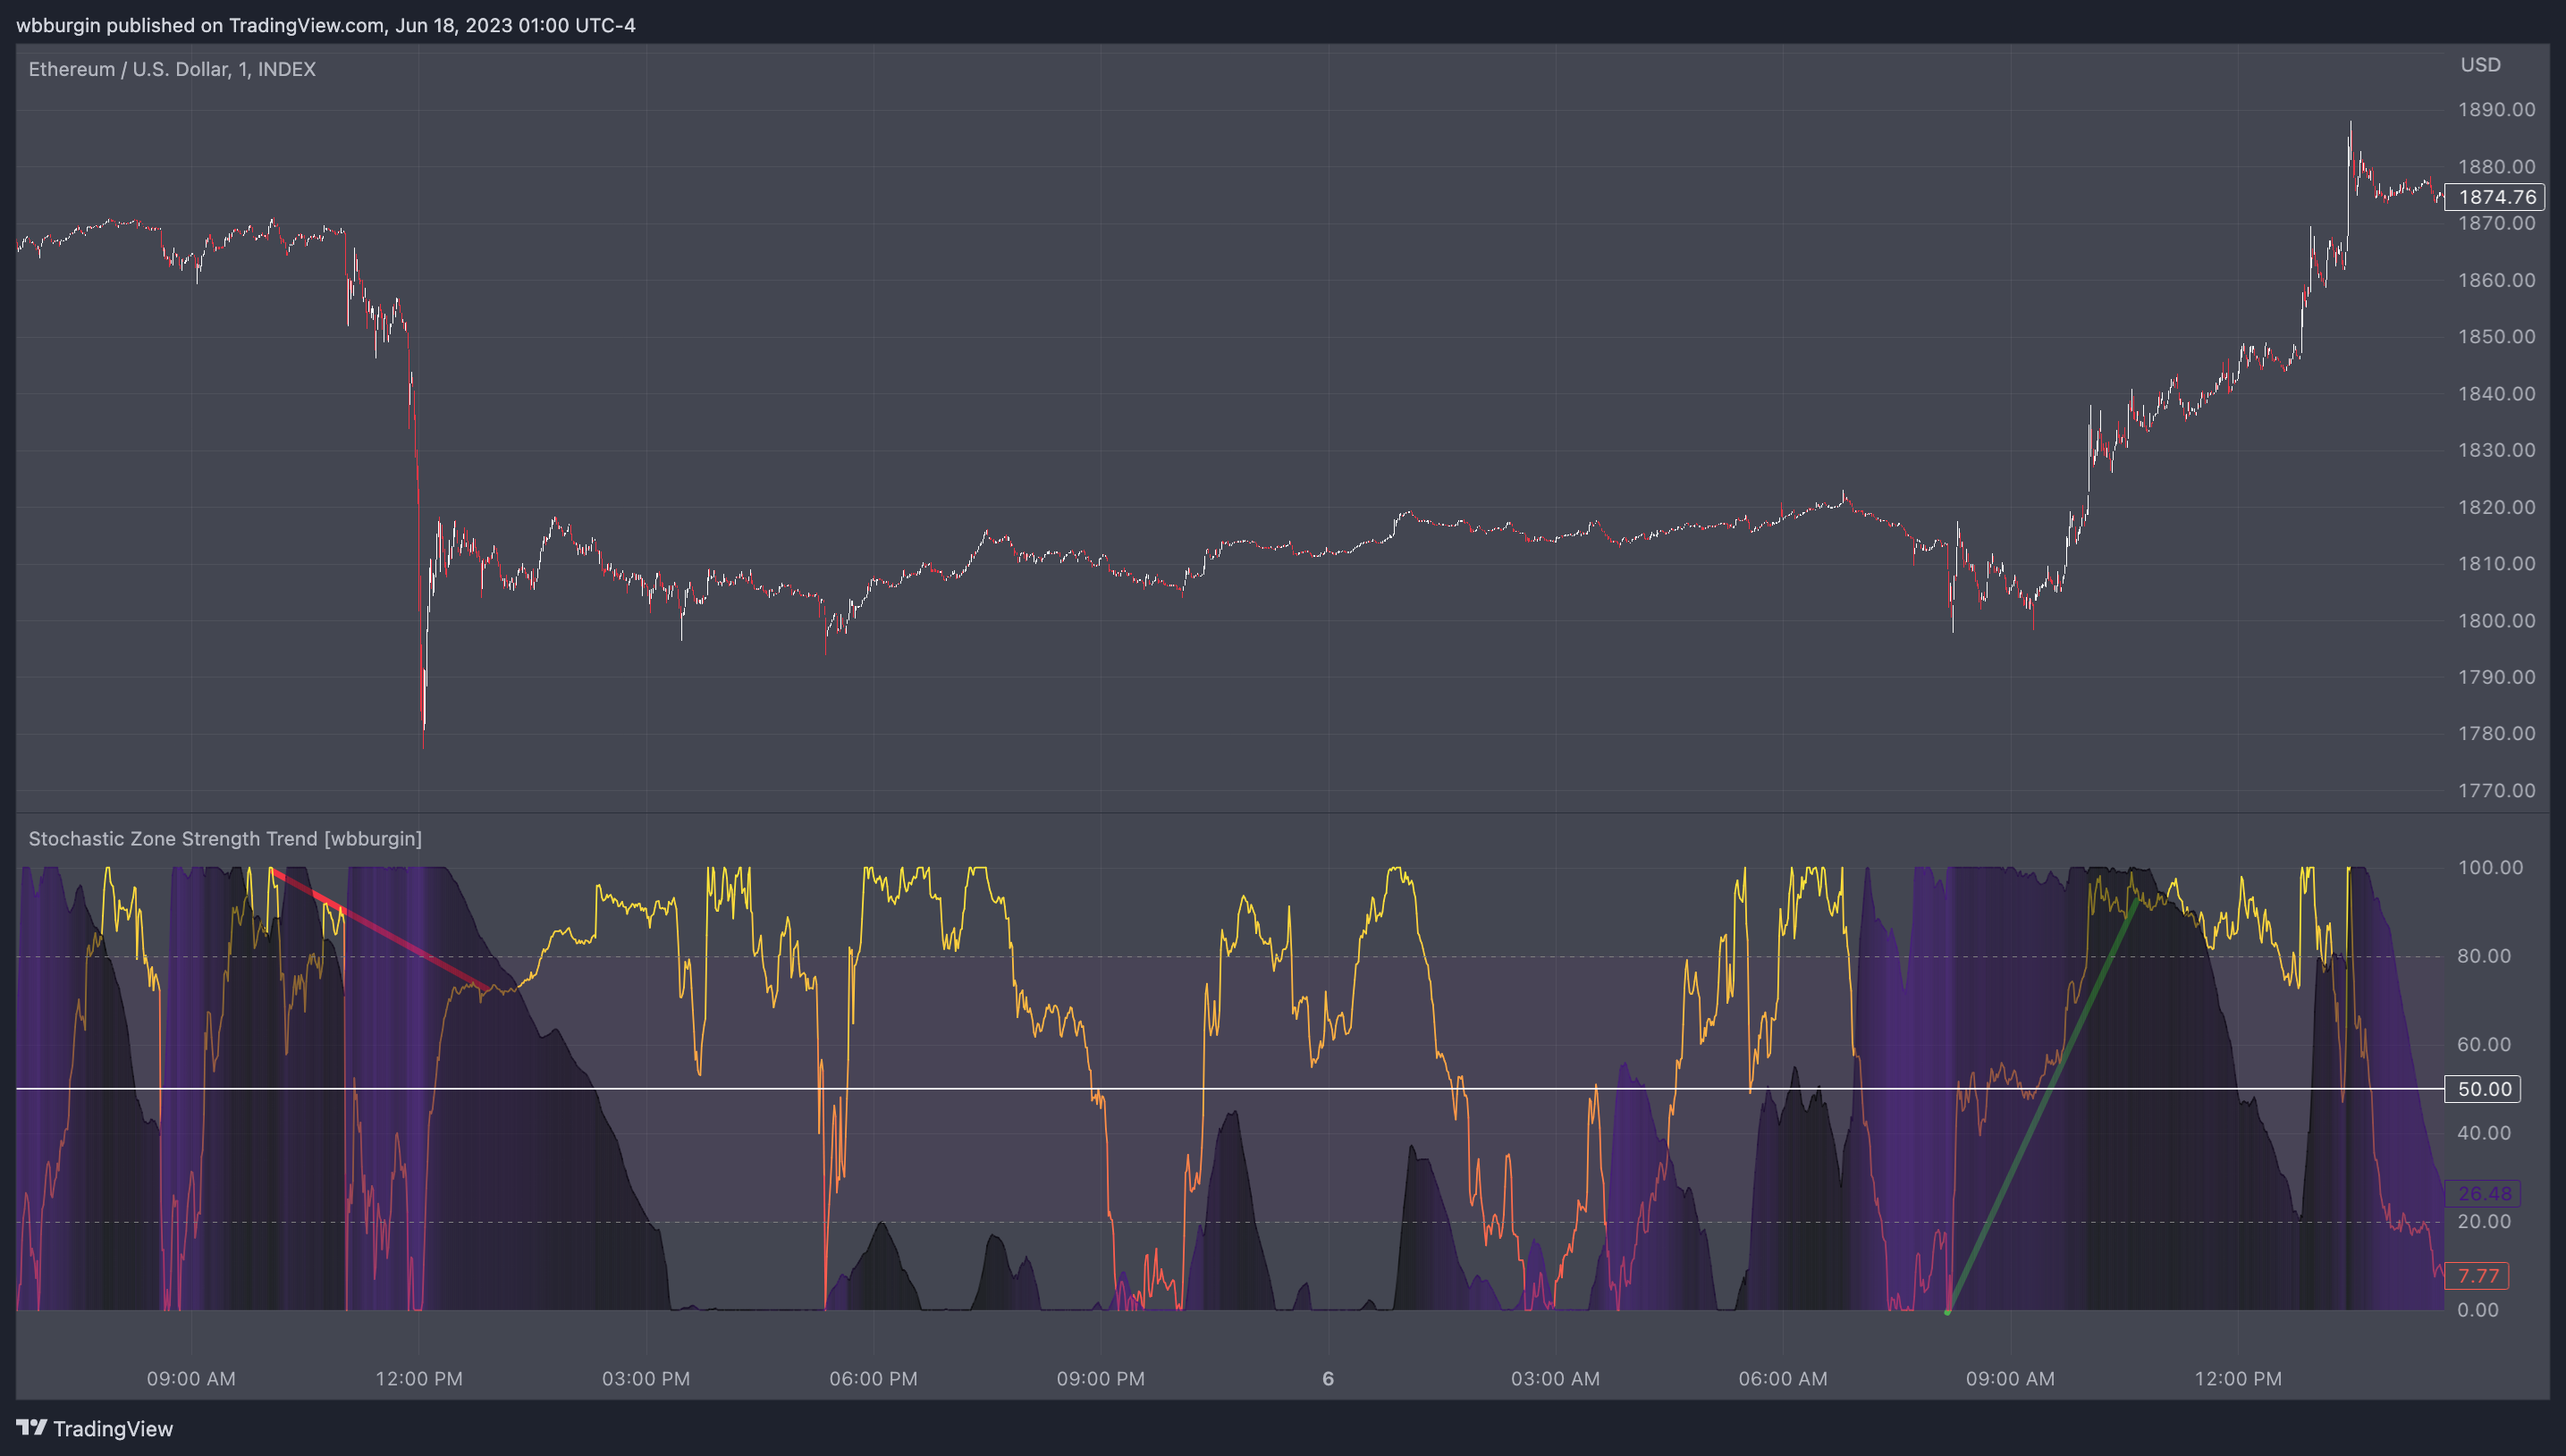The width and height of the screenshot is (2566, 1456).
Task: Click the 06:00 AM time axis label
Action: (1782, 1378)
